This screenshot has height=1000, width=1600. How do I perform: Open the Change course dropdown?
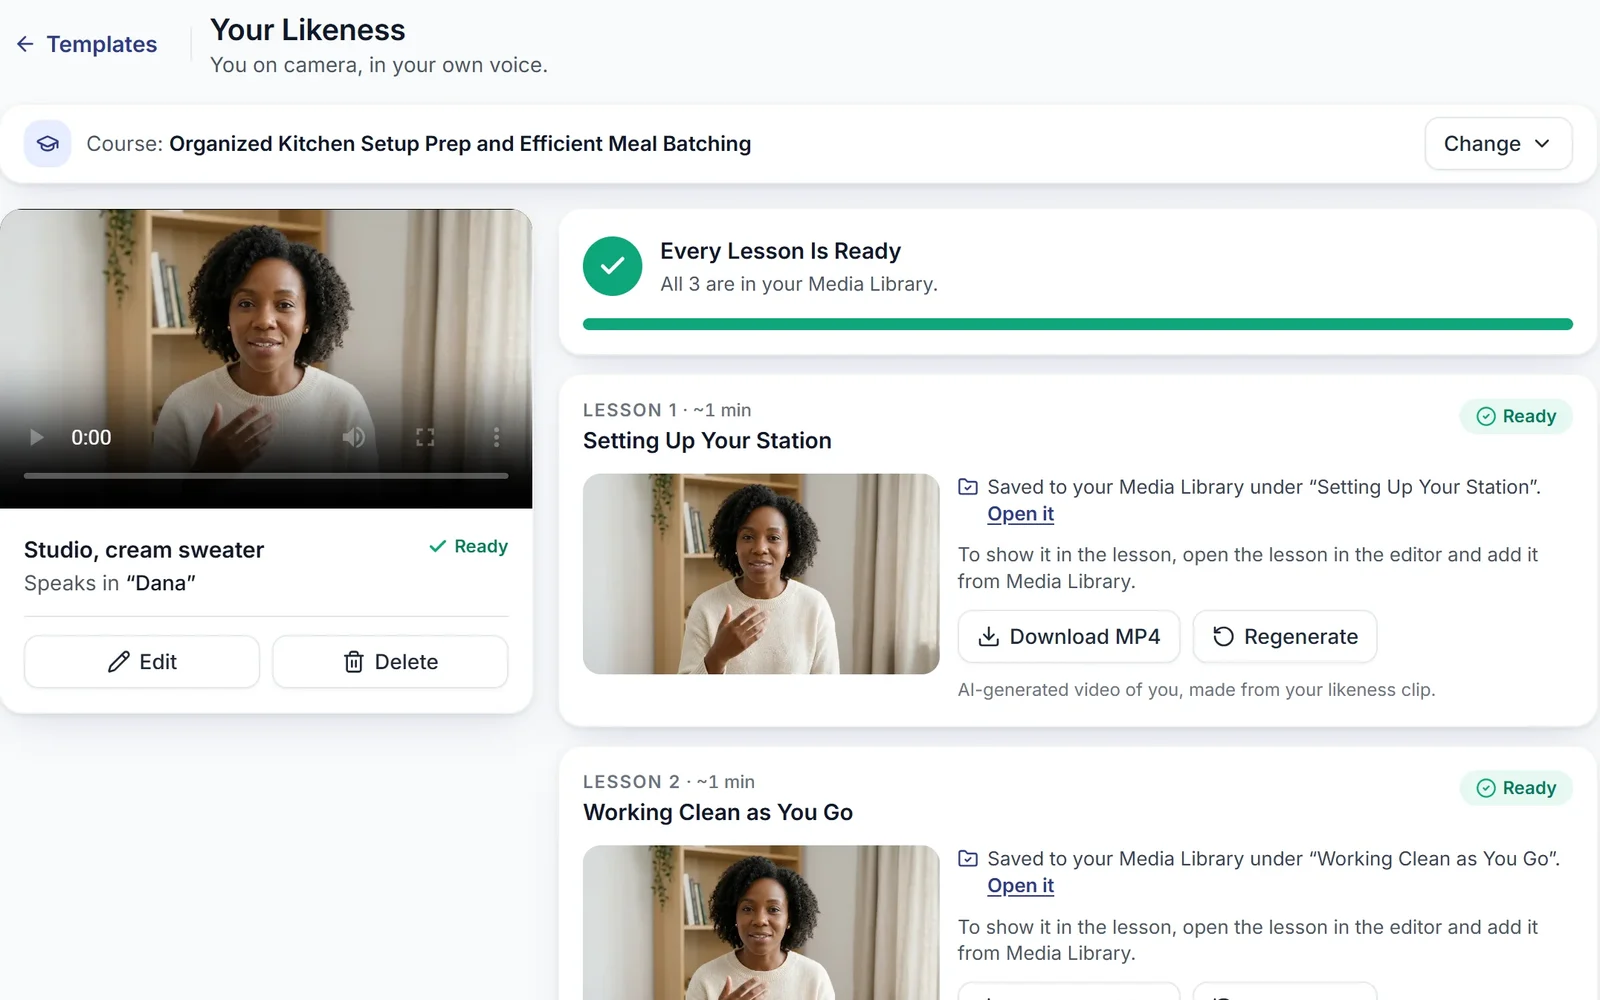(1498, 144)
